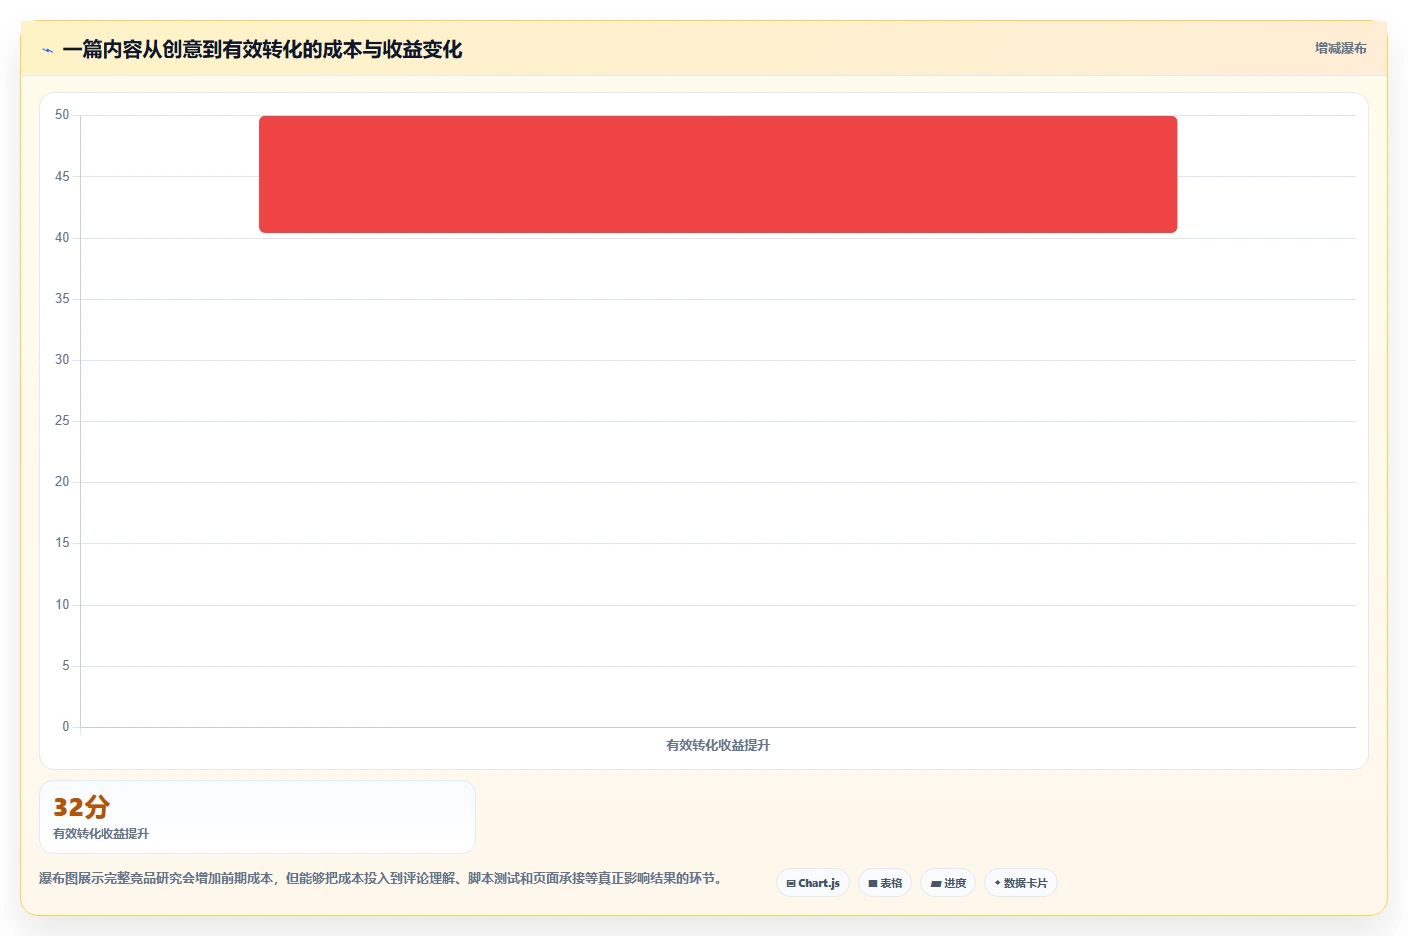This screenshot has width=1408, height=936.
Task: Select the 表格 chip
Action: (885, 883)
